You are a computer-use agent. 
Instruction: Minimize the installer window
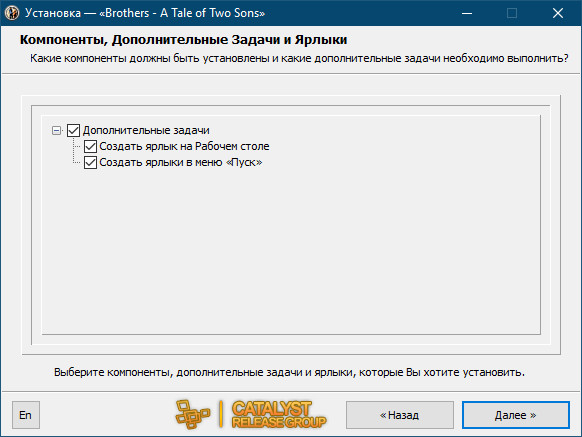(x=467, y=13)
